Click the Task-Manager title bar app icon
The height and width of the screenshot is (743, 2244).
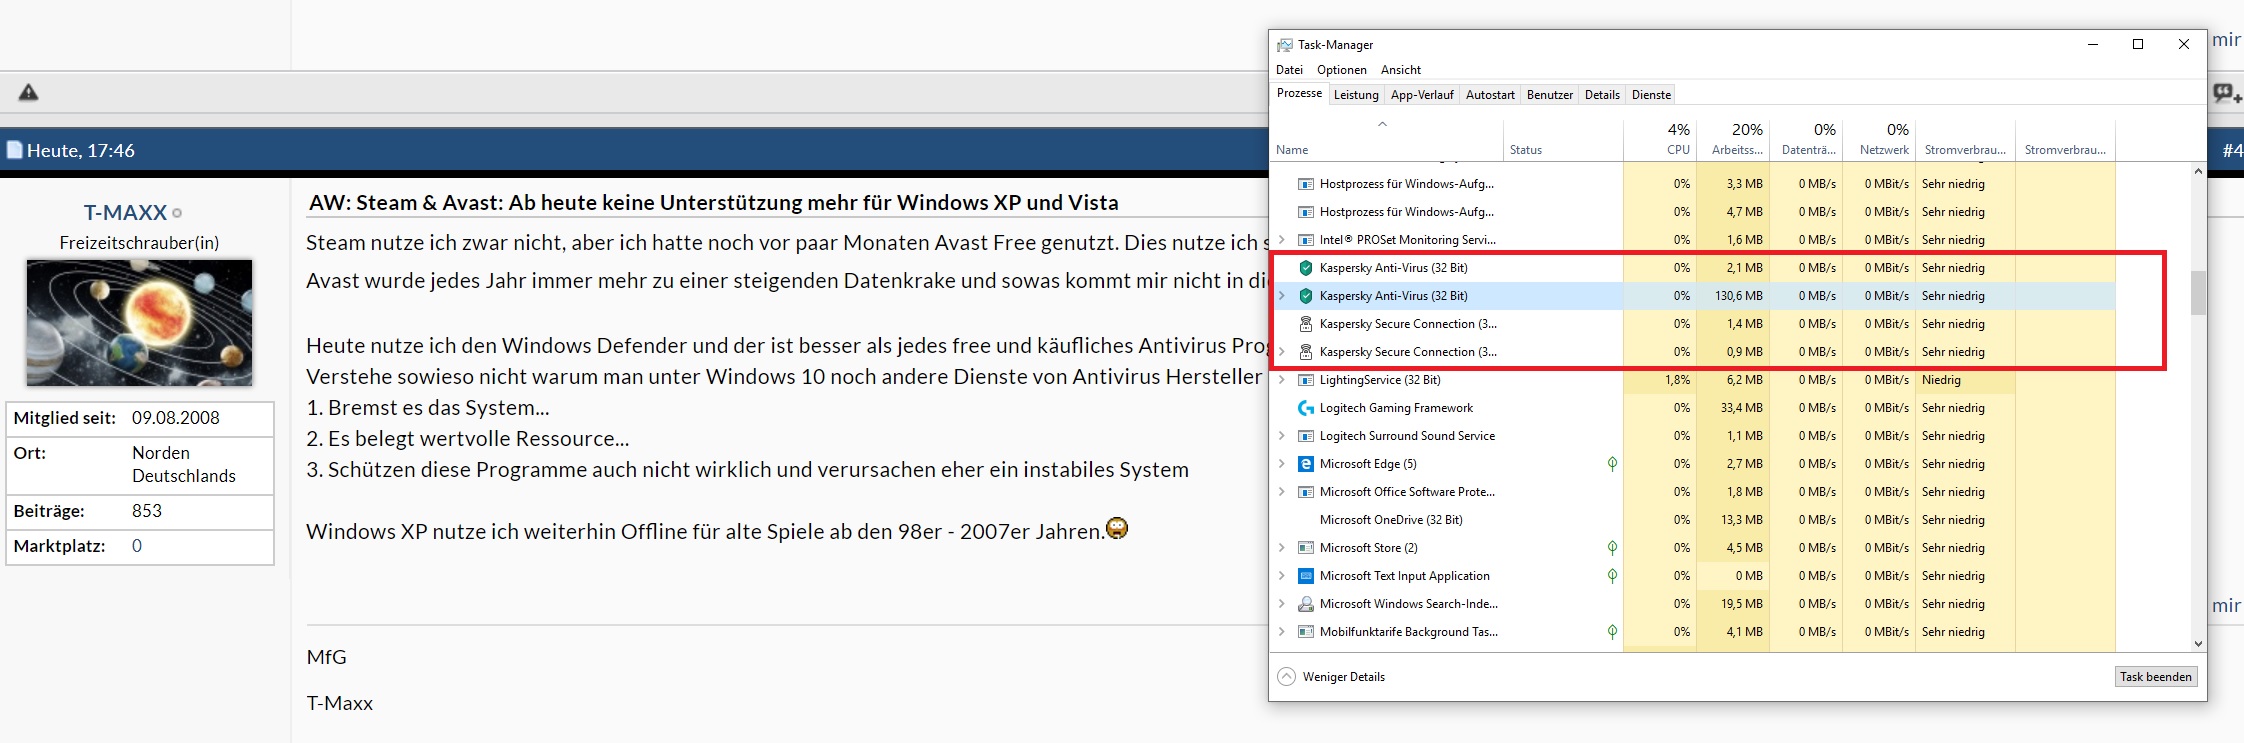pos(1285,45)
